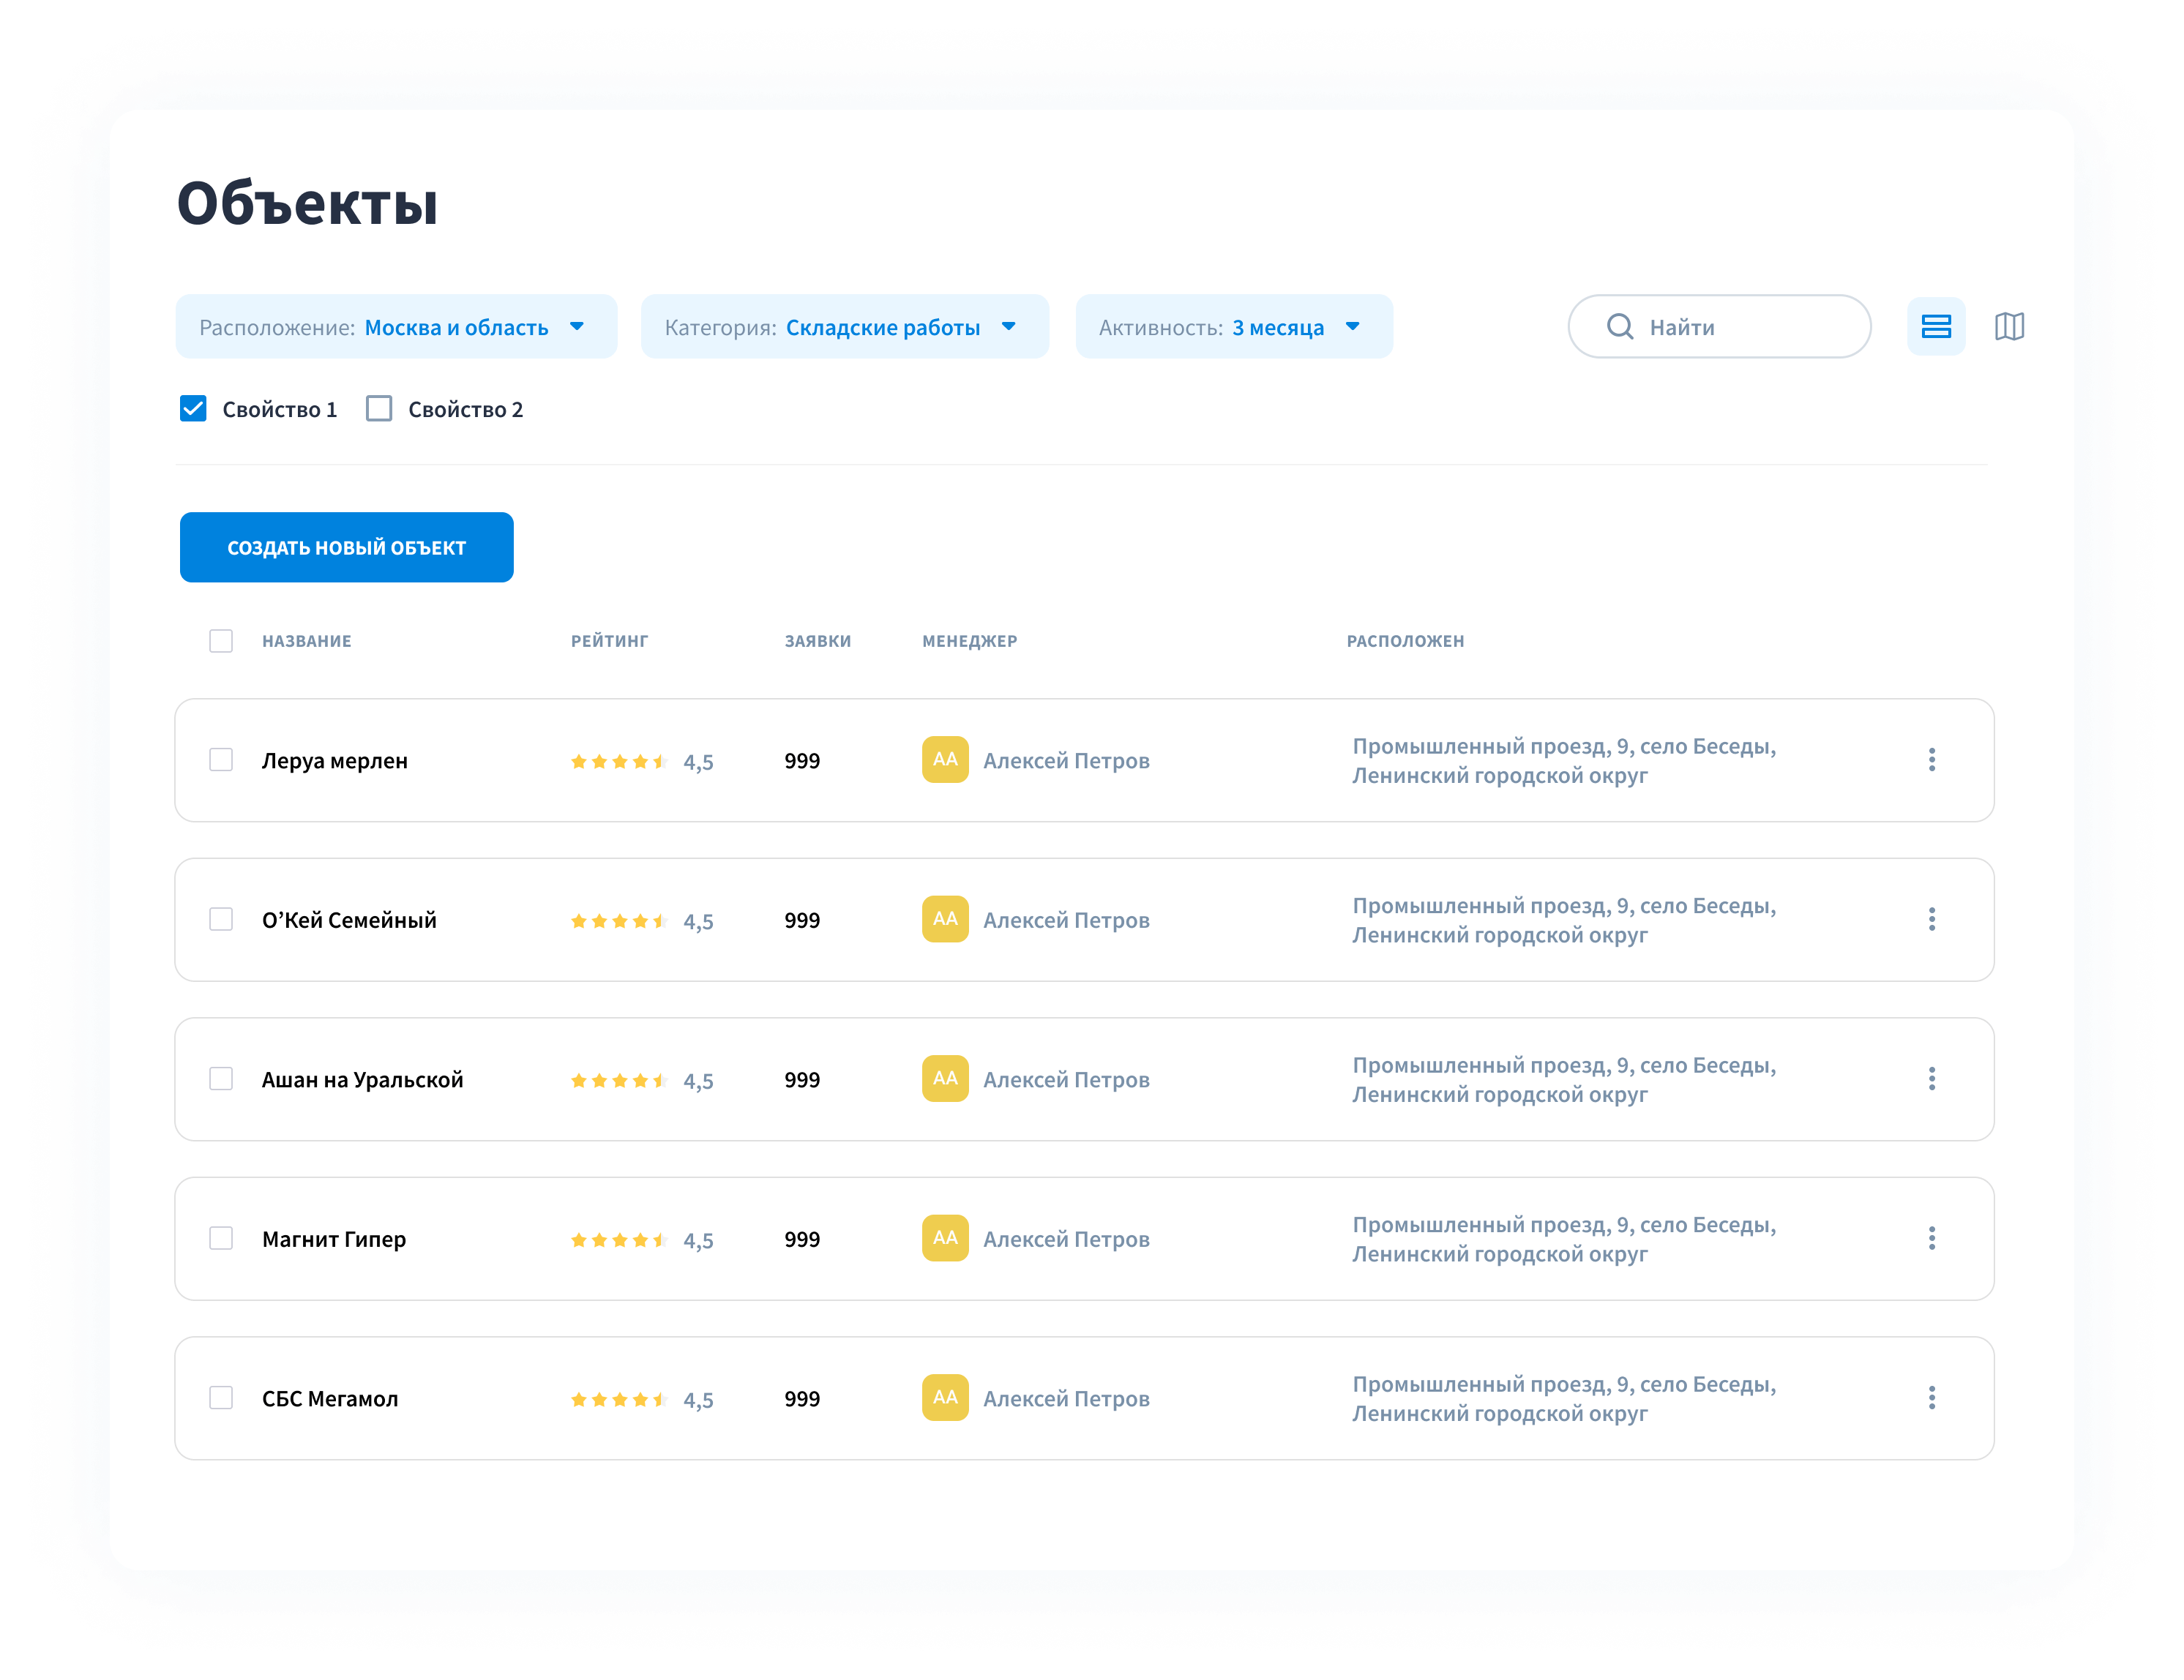
Task: Open three-dot menu for О'Кей Семейный
Action: tap(1931, 919)
